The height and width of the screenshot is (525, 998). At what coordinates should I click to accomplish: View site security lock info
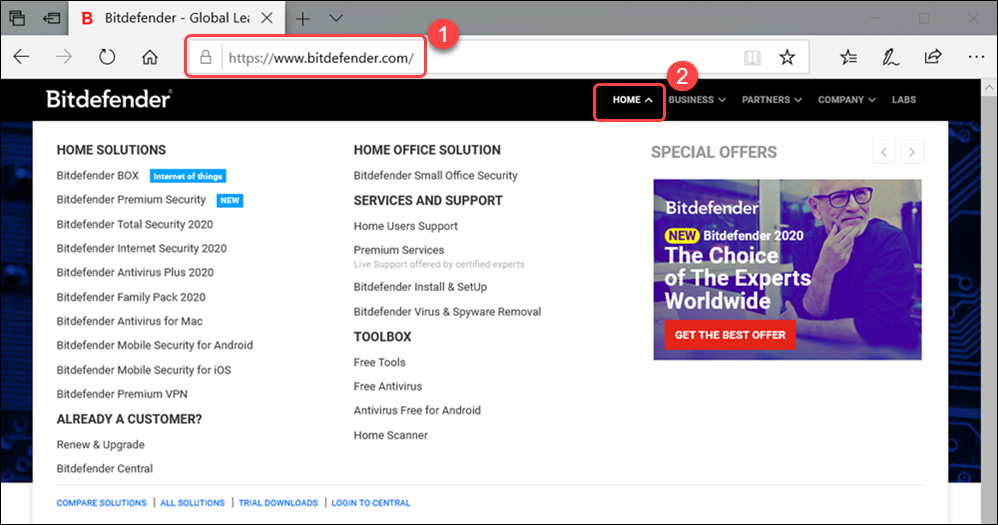click(206, 58)
